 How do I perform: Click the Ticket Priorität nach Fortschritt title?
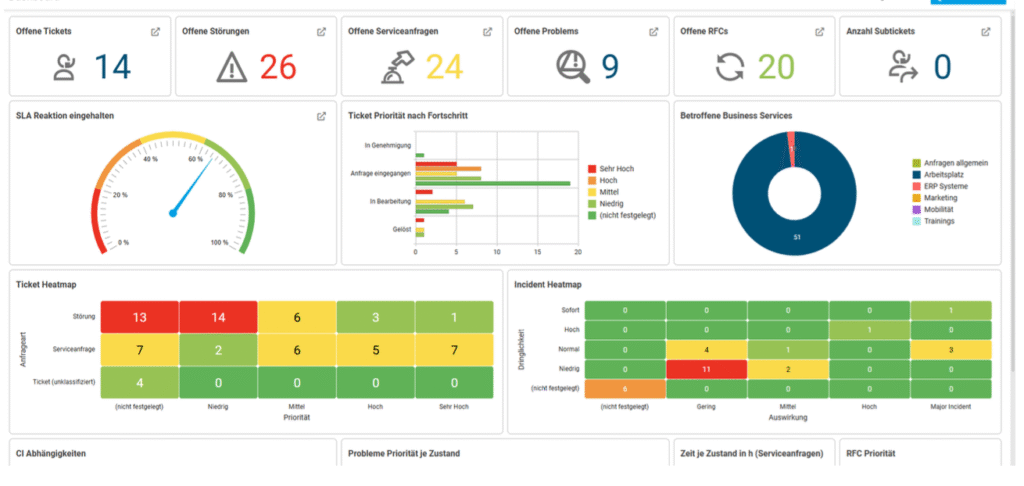tap(408, 116)
